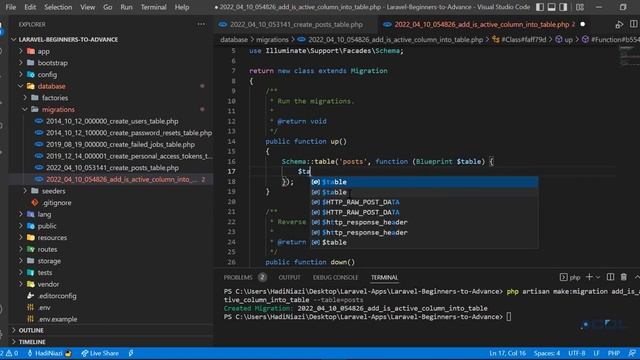Switch to the Debug Console tab

click(335, 277)
